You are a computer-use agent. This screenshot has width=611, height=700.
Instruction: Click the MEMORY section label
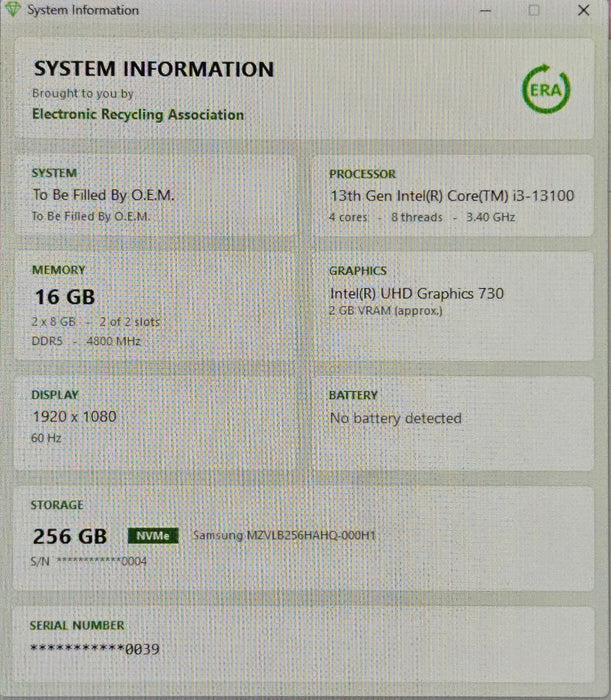tap(58, 270)
